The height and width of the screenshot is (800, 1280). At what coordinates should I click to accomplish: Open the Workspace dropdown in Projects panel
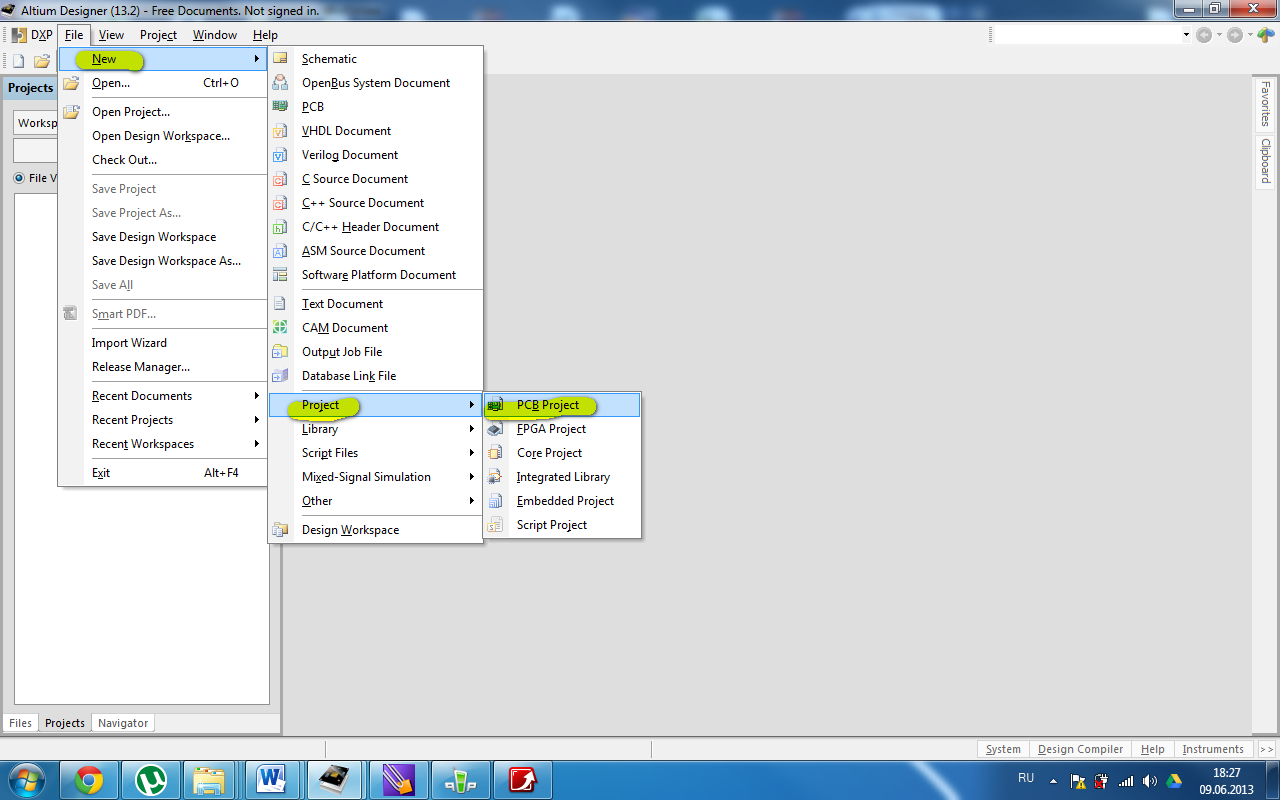[36, 123]
